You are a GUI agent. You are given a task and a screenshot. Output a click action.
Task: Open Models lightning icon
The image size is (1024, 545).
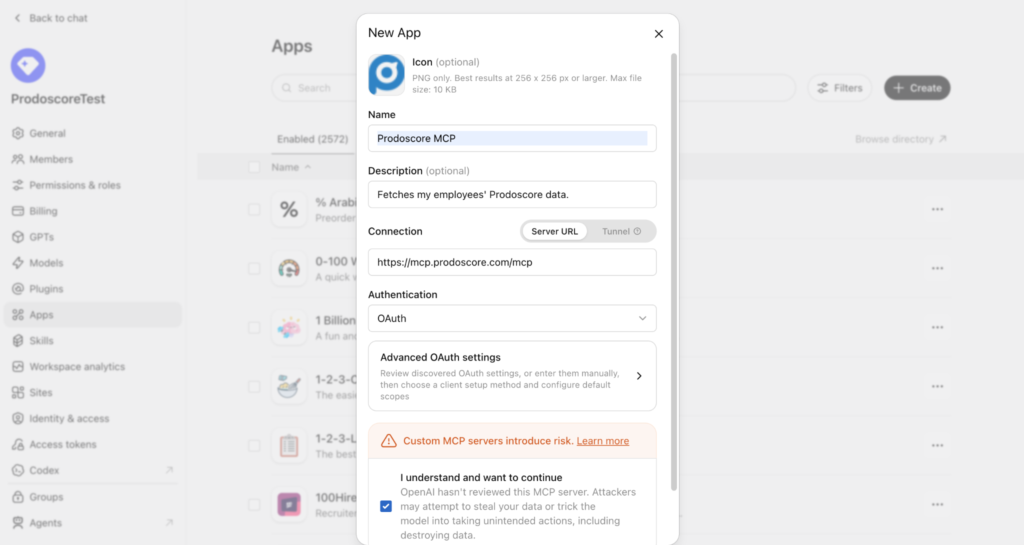(18, 263)
